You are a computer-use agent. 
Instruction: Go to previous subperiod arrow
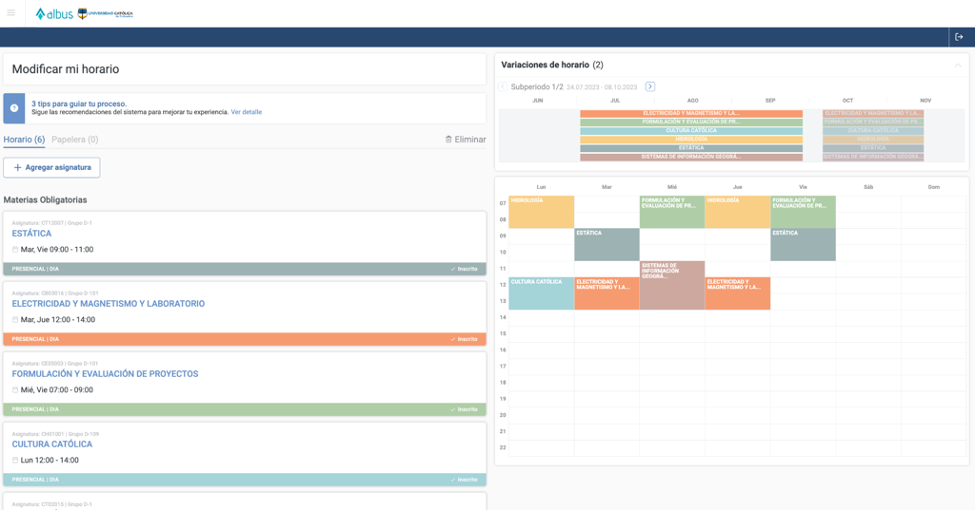pos(503,87)
